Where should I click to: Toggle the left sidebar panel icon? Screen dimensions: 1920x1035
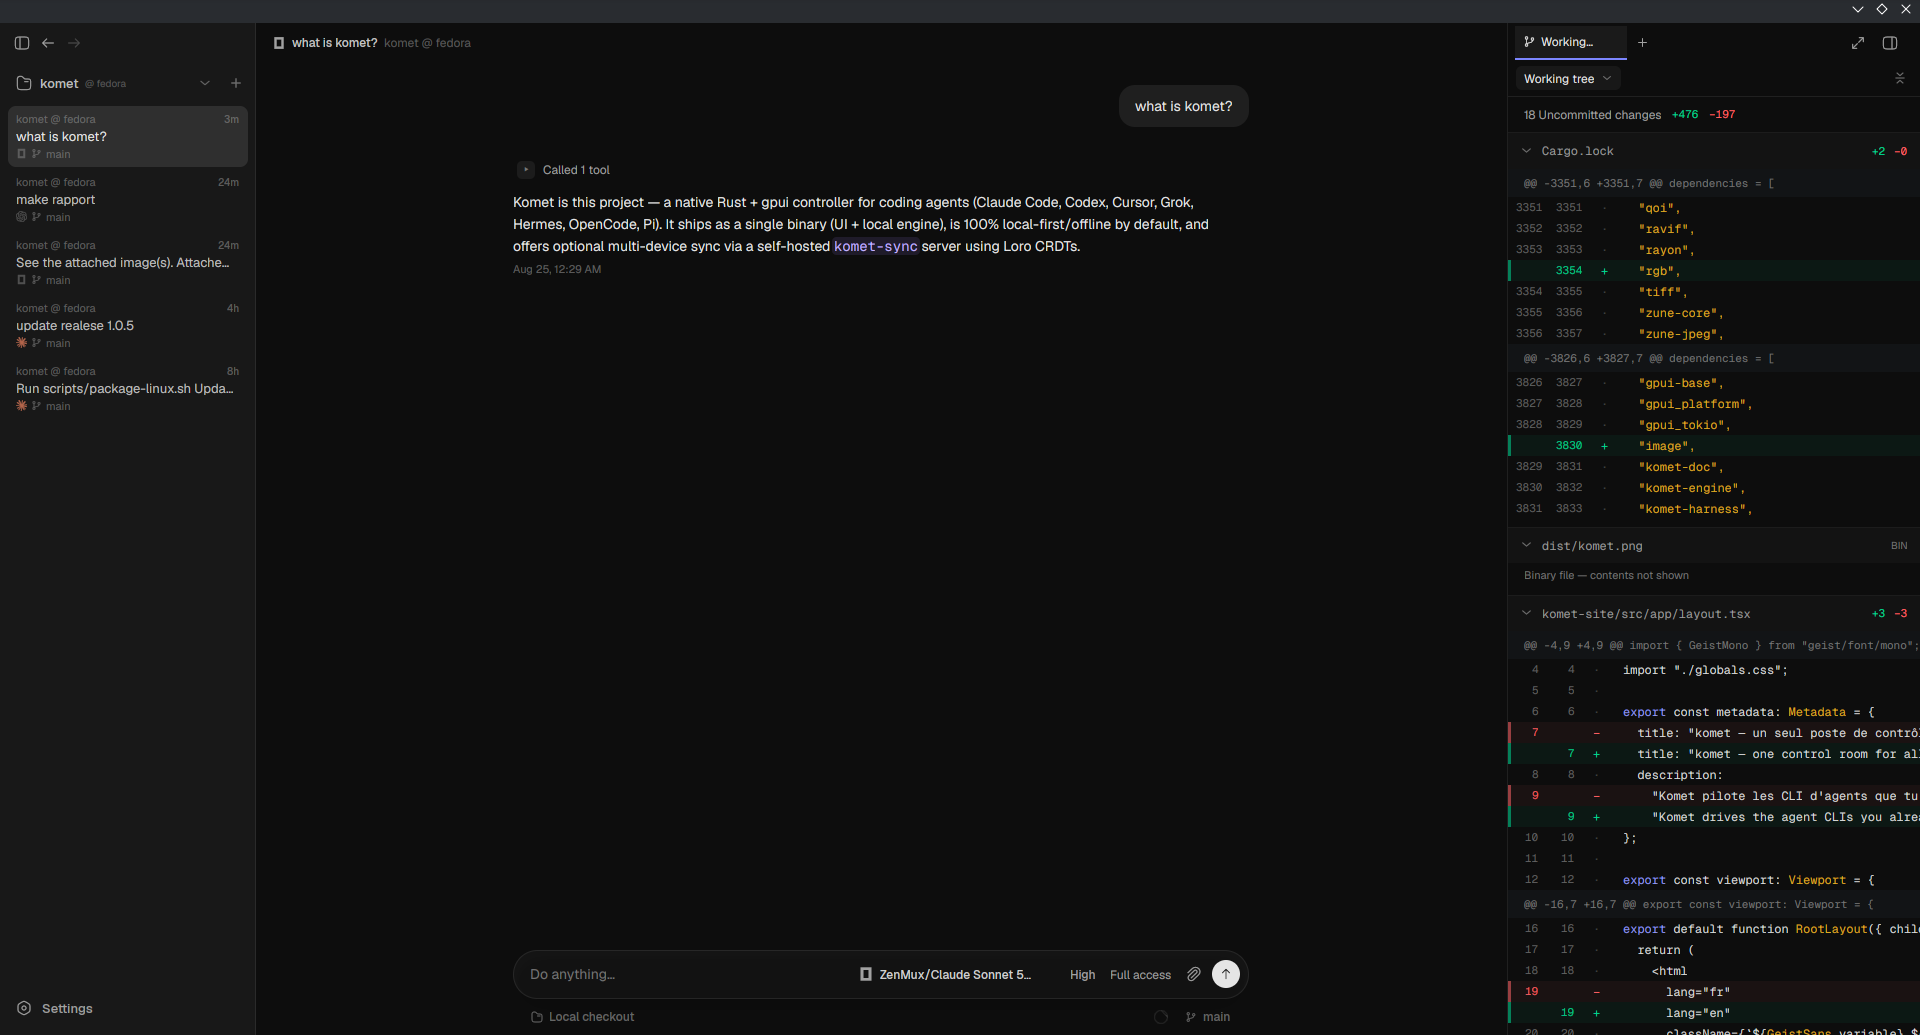(22, 43)
